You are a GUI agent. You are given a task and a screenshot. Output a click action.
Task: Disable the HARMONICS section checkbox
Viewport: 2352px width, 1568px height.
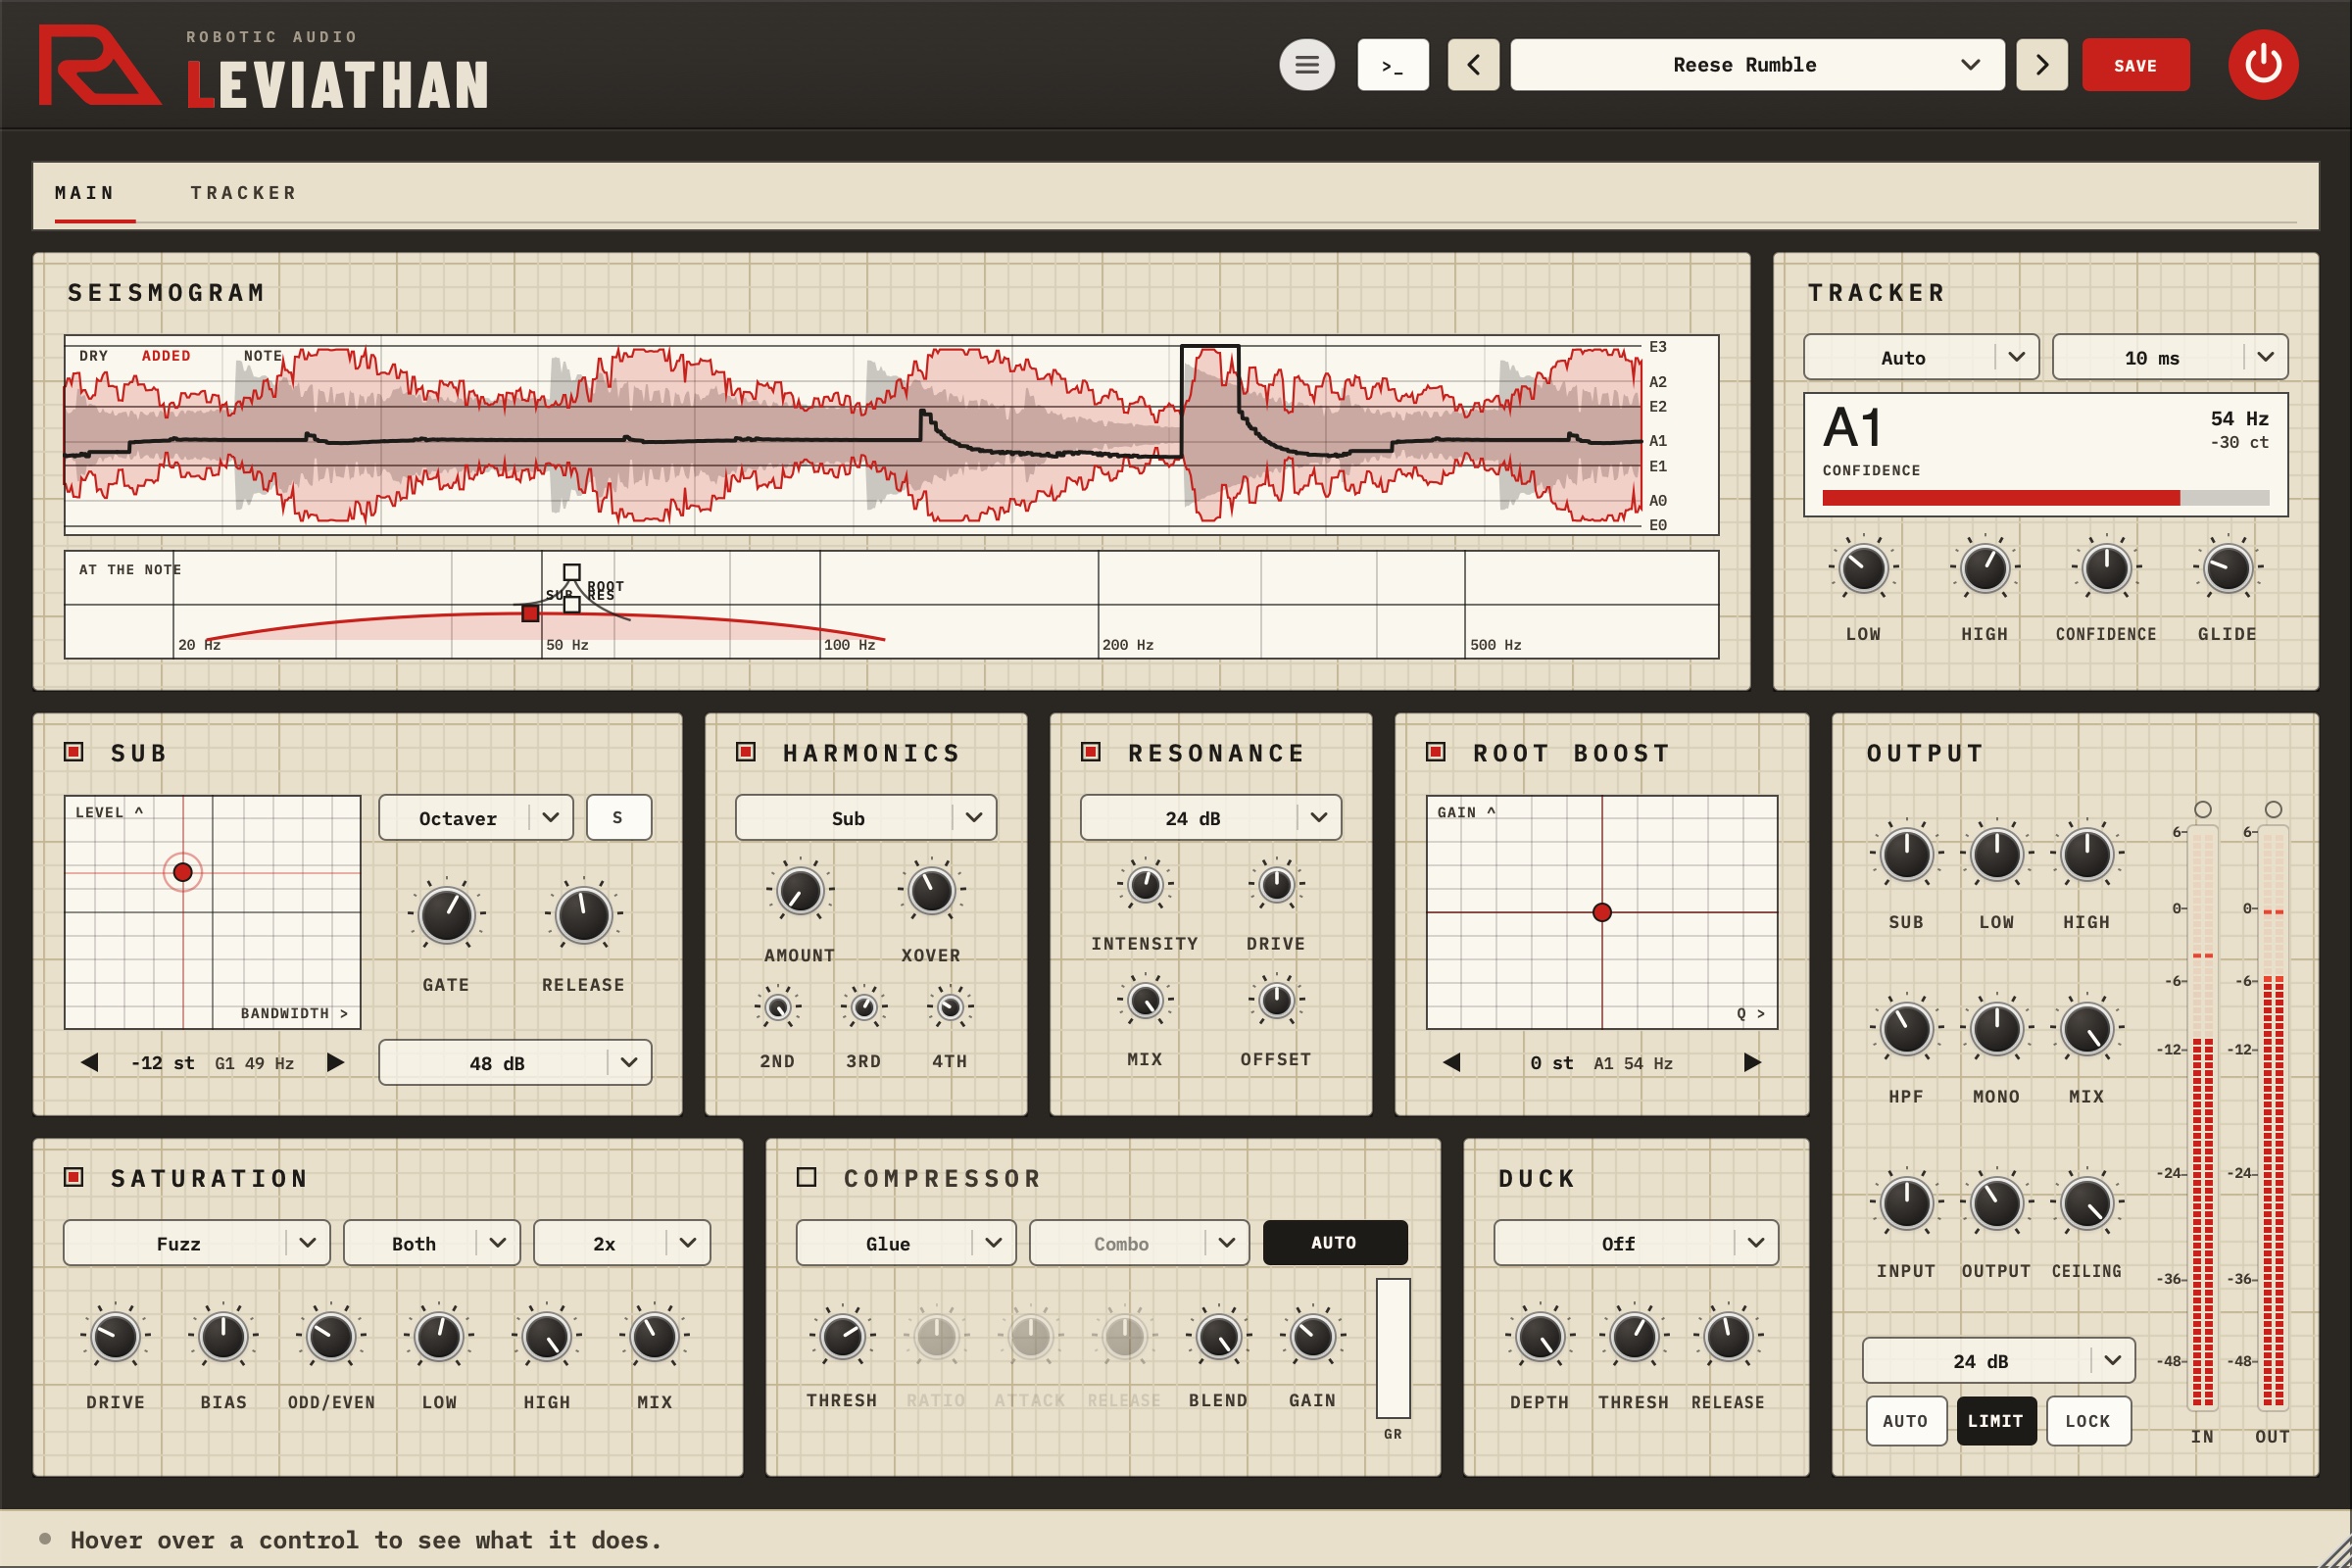click(746, 752)
